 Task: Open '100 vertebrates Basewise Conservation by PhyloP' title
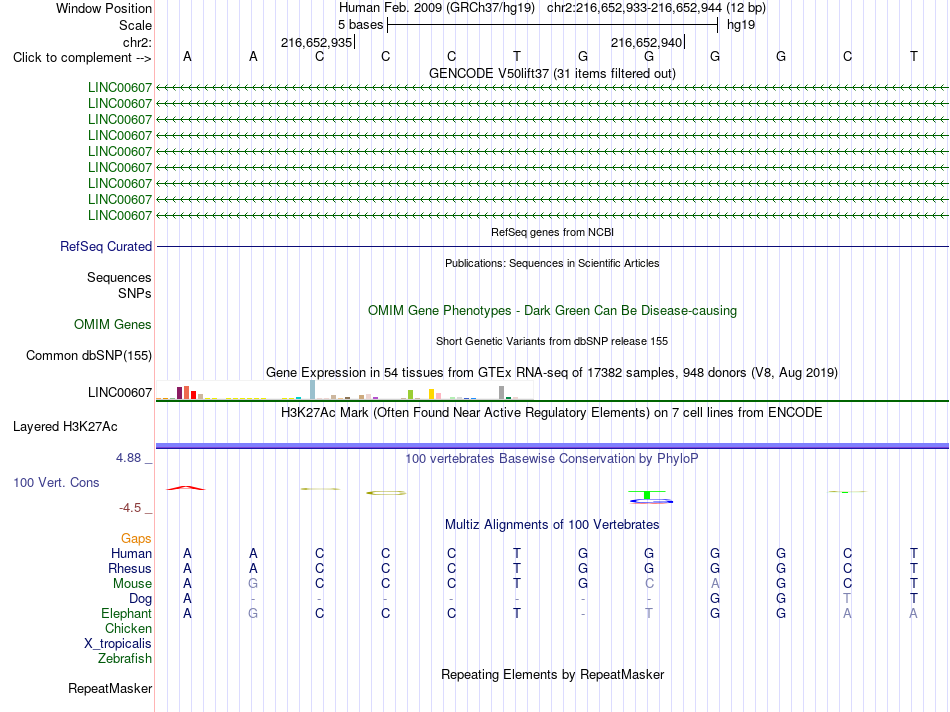(x=552, y=459)
